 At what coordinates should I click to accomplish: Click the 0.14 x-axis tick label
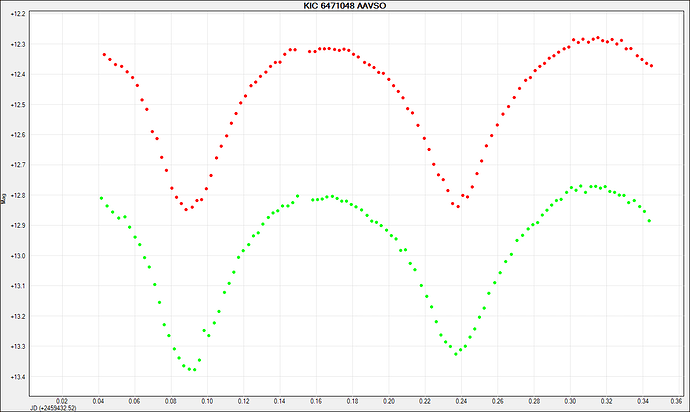[280, 401]
